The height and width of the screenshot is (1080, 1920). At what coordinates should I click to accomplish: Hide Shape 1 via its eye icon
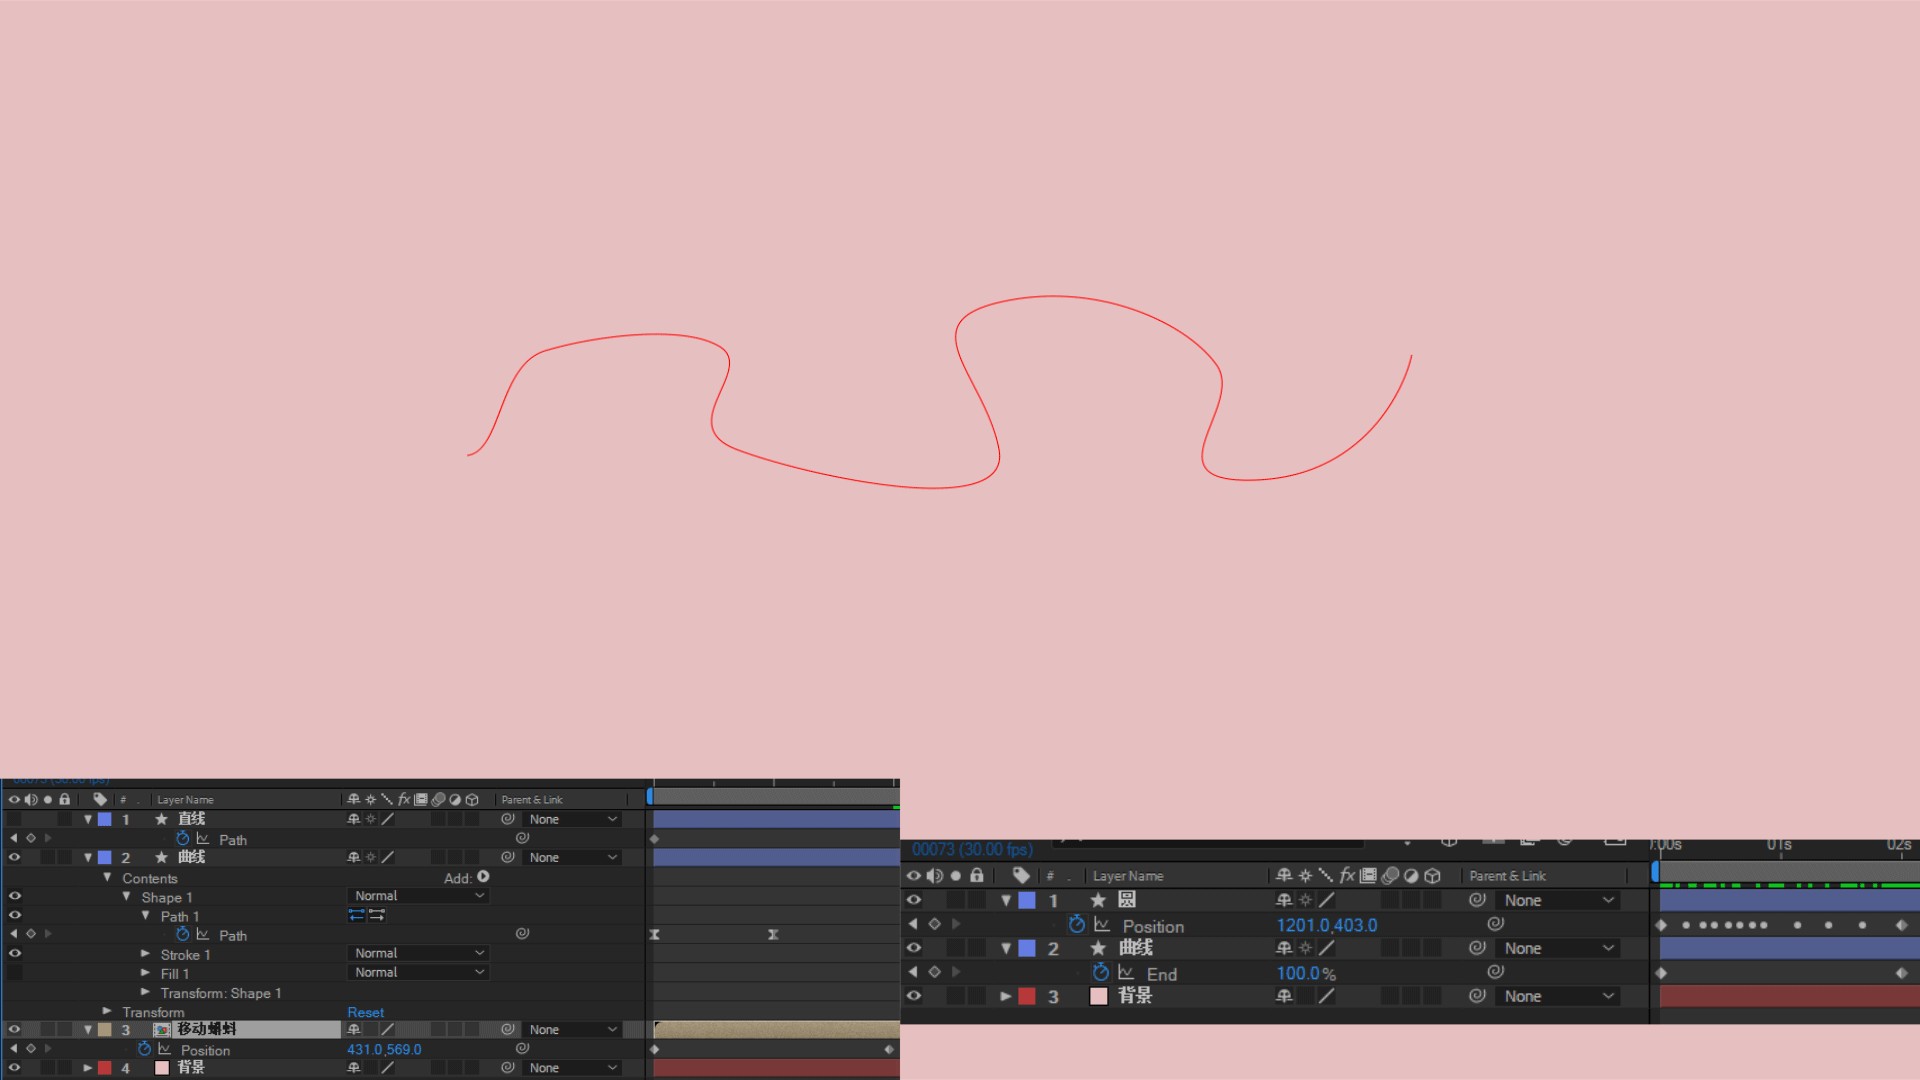[x=15, y=896]
